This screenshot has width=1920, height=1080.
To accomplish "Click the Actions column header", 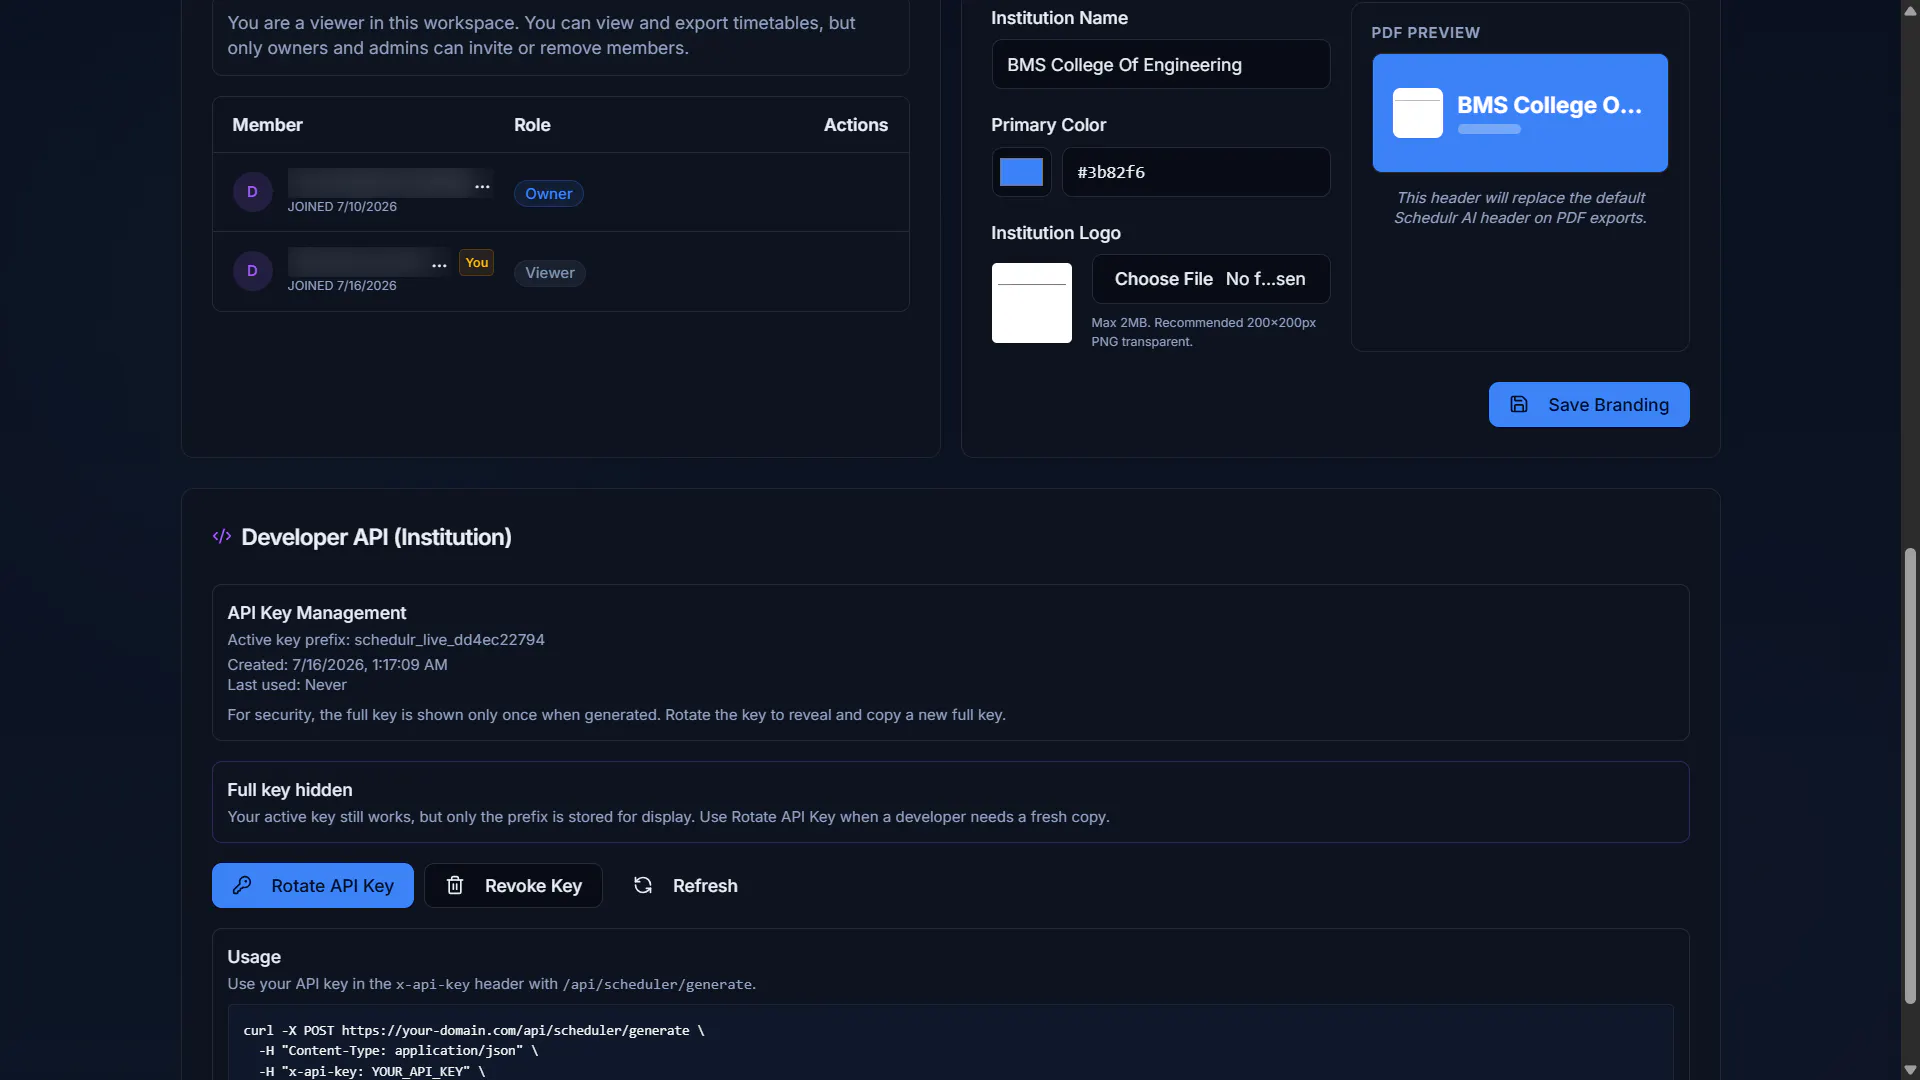I will [x=855, y=125].
